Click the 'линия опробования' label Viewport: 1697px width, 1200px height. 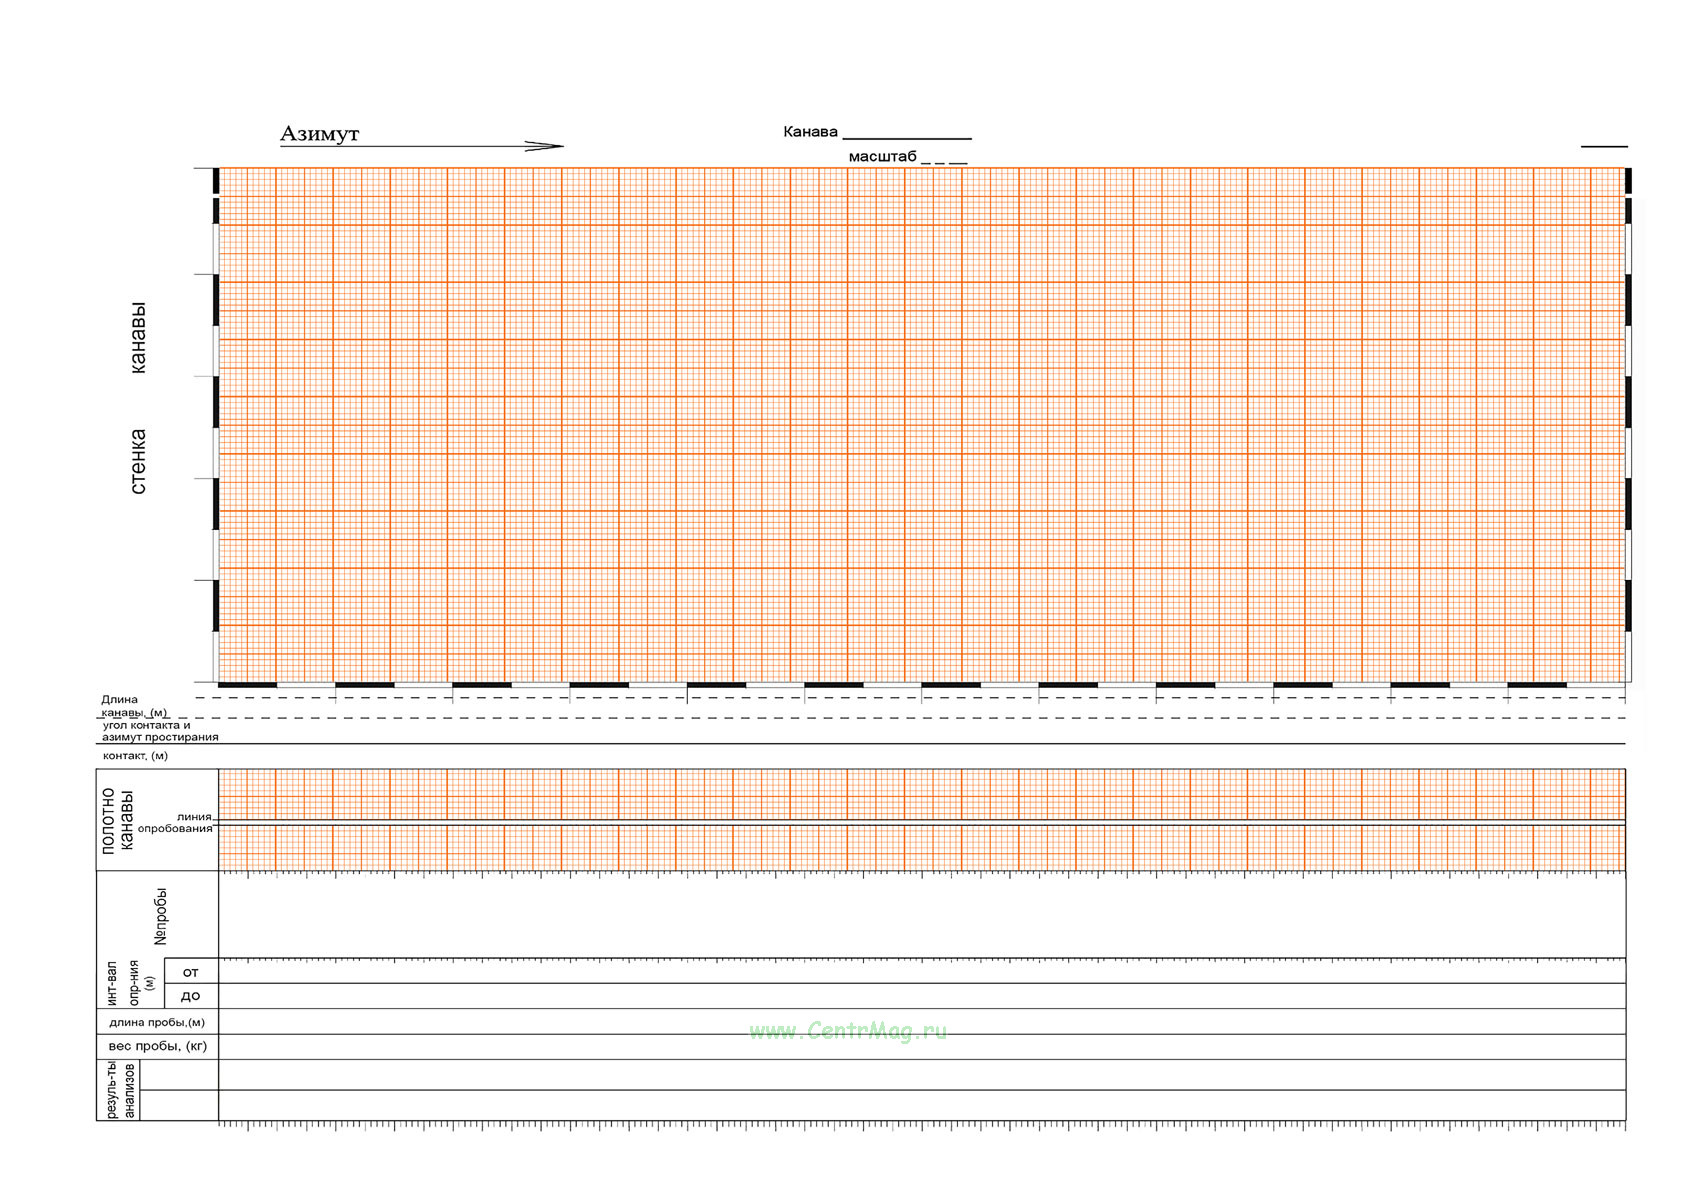[176, 823]
